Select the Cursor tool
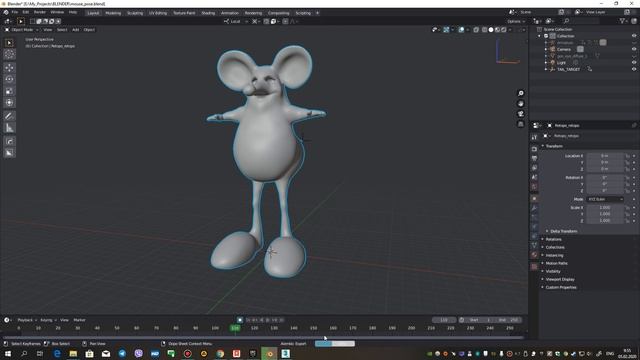Image resolution: width=640 pixels, height=360 pixels. click(x=9, y=54)
